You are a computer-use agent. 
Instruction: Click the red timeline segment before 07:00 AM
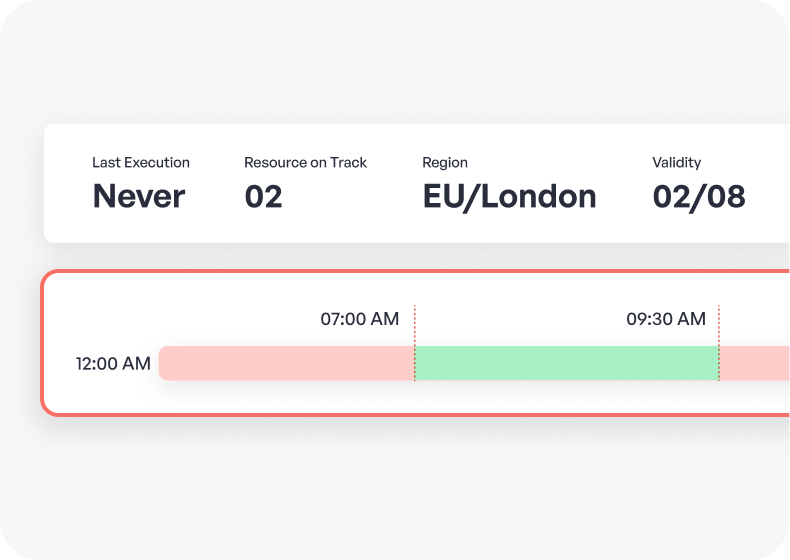click(287, 363)
